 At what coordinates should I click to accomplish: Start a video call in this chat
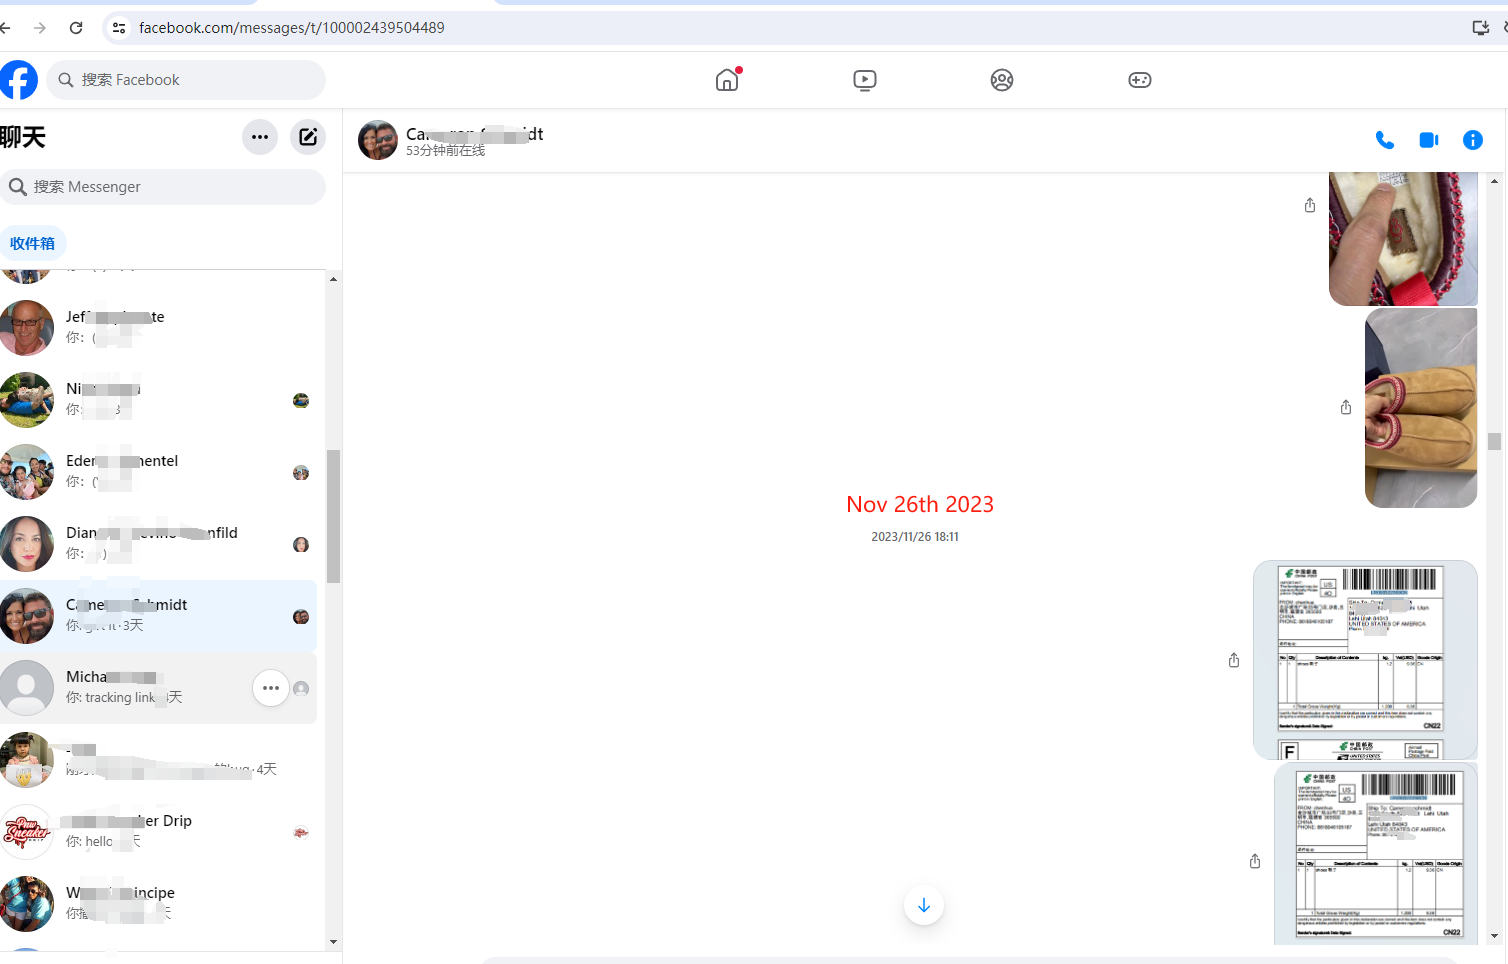[1428, 141]
